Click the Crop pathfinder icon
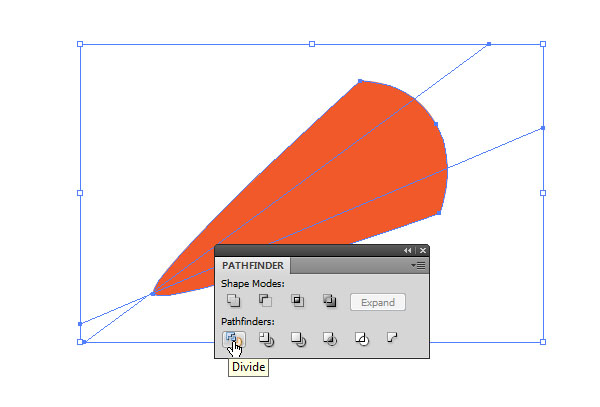Image resolution: width=600 pixels, height=407 pixels. pos(330,339)
